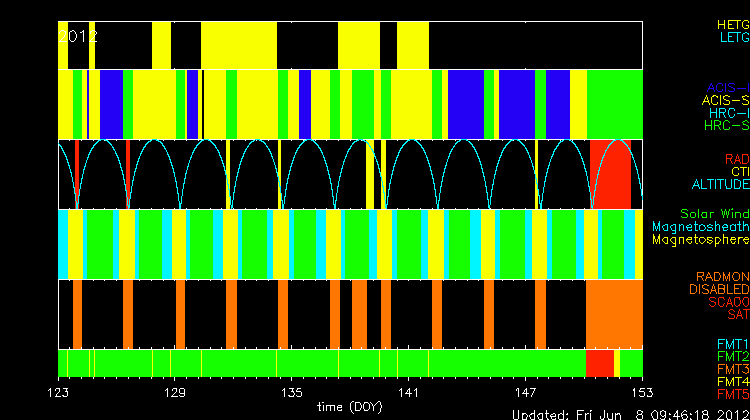Select the Solar Wind legend label
This screenshot has height=420, width=750.
pos(714,214)
